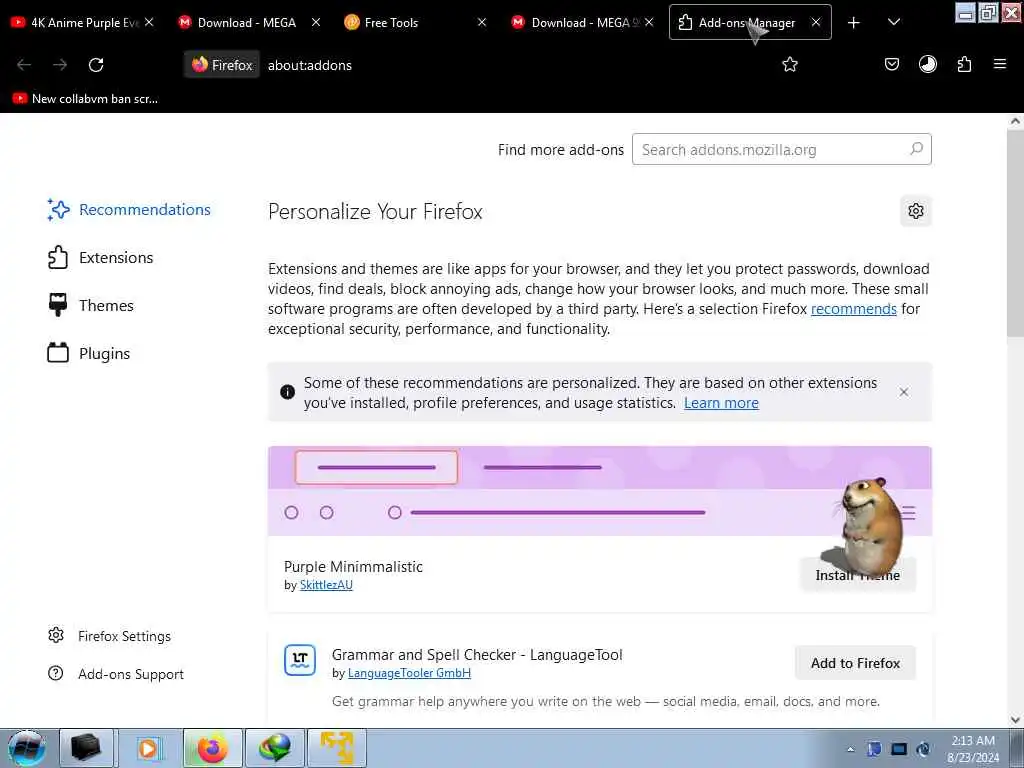The height and width of the screenshot is (768, 1024).
Task: Click the globe sync icon in the system tray
Action: [923, 750]
